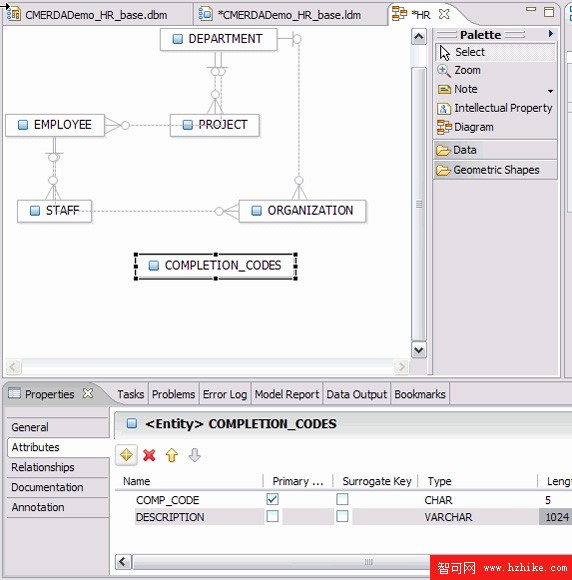Click diagram scroll up arrow
572x580 pixels.
click(x=419, y=37)
